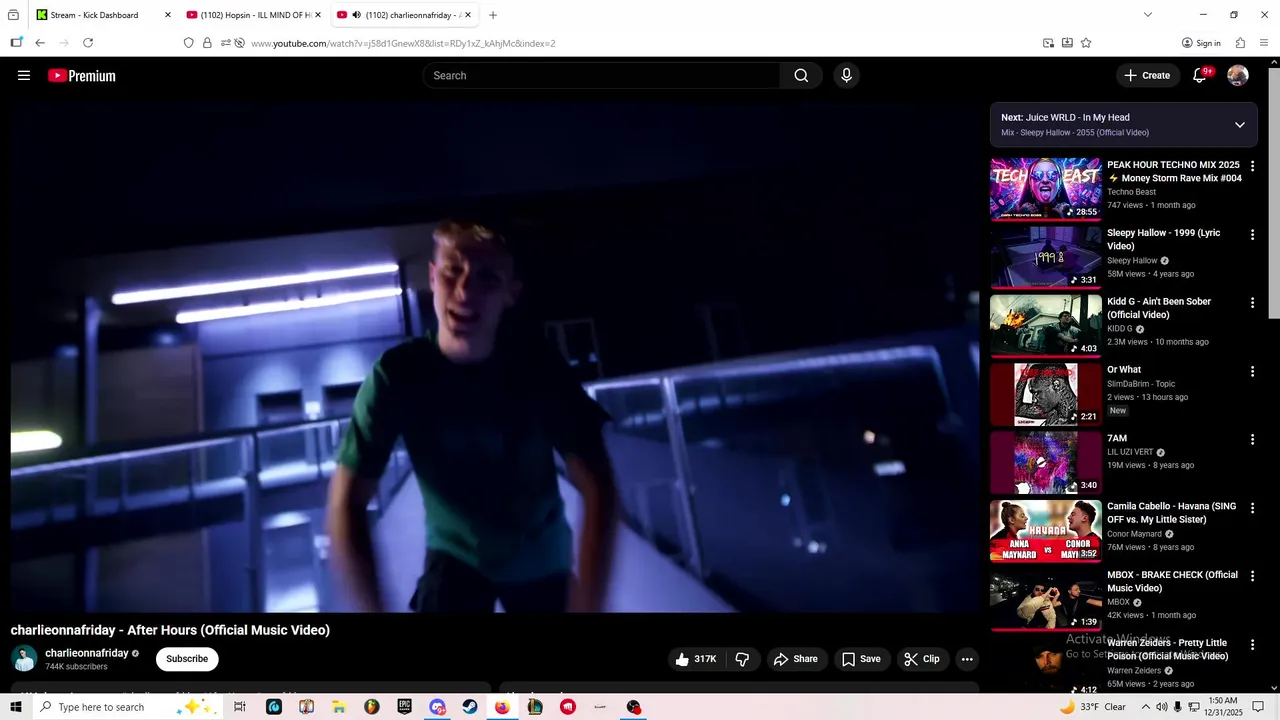Open Steam from the Windows taskbar

tap(469, 707)
